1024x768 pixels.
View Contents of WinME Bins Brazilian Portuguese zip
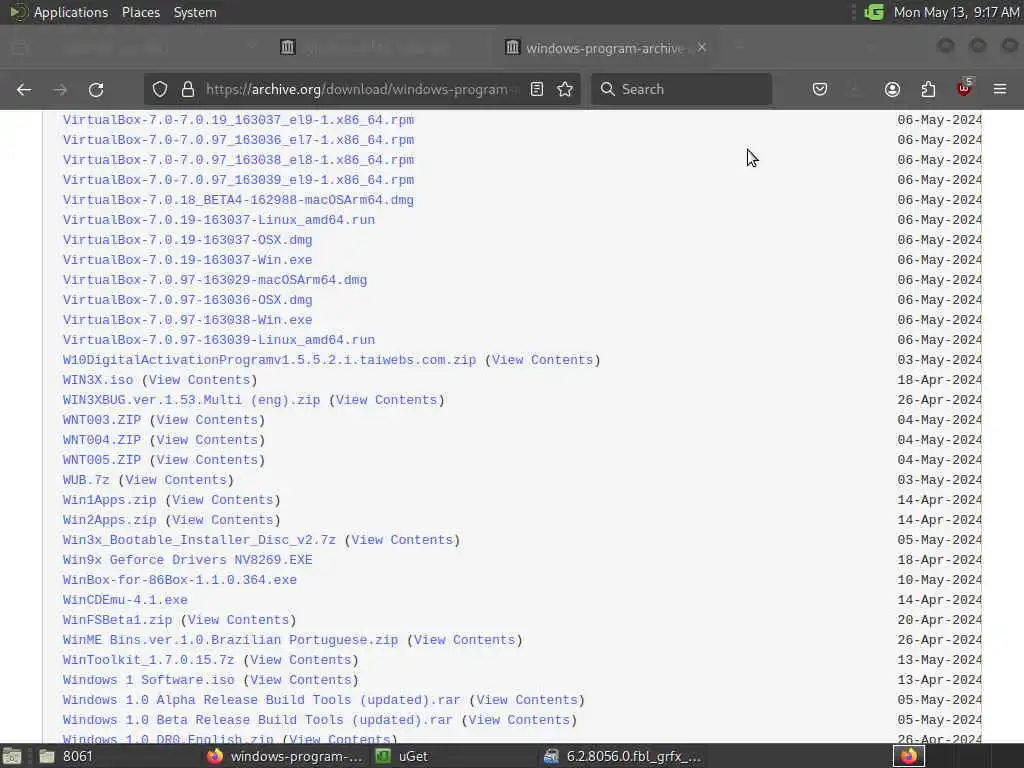[465, 640]
